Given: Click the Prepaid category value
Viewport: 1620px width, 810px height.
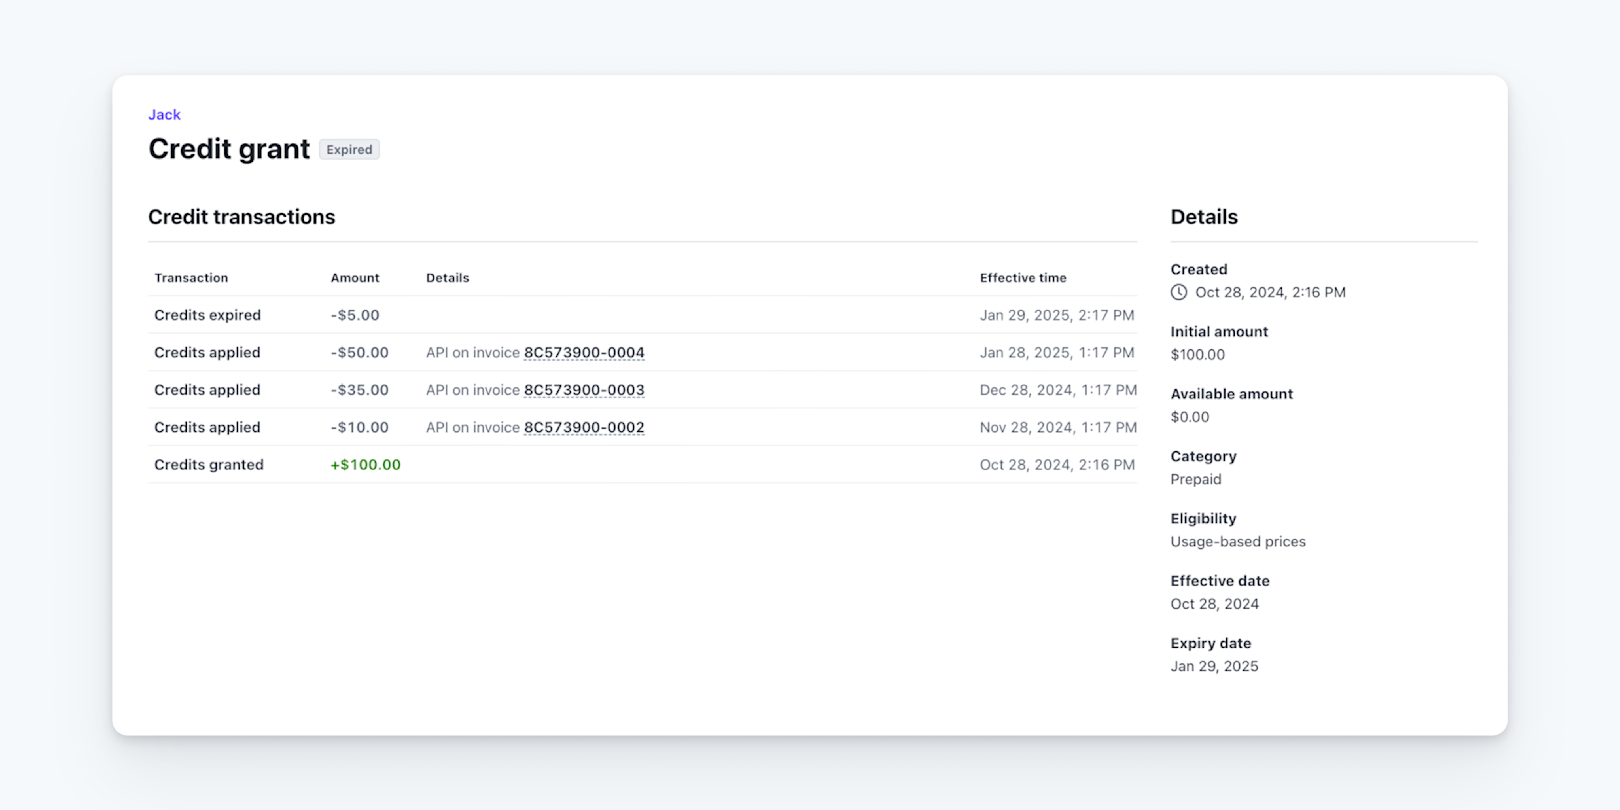Looking at the screenshot, I should [1195, 480].
